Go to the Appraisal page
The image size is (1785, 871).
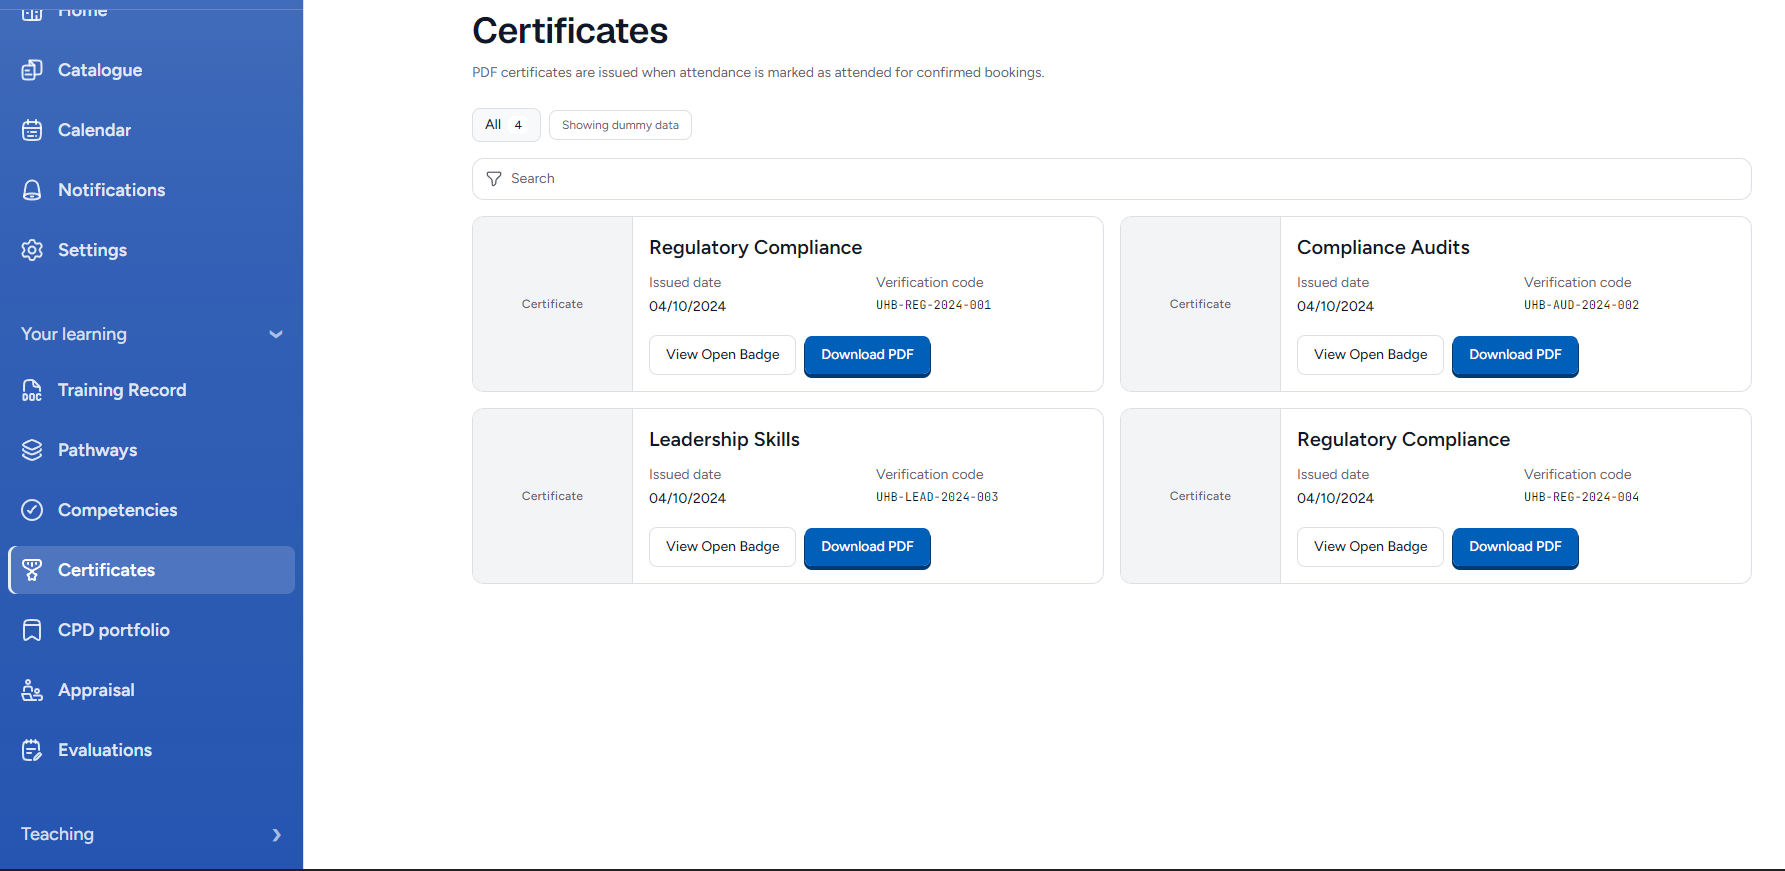click(152, 690)
